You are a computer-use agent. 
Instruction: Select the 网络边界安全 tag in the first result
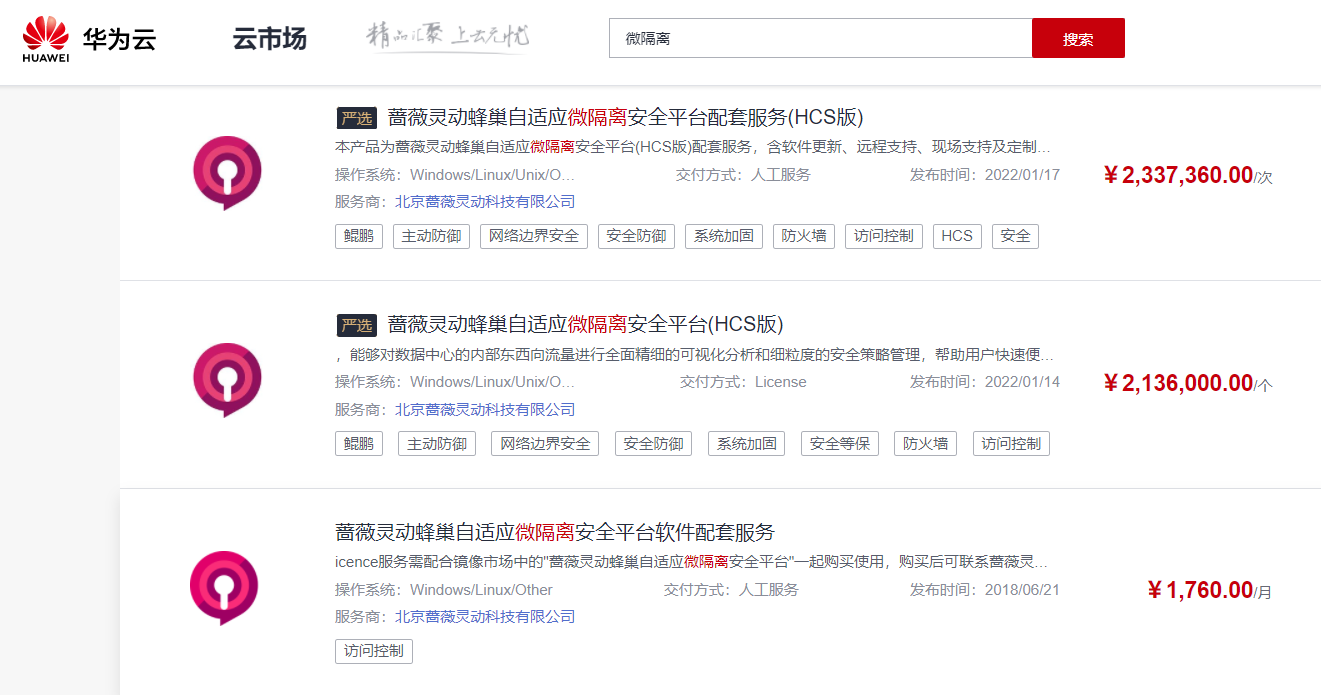tap(534, 236)
